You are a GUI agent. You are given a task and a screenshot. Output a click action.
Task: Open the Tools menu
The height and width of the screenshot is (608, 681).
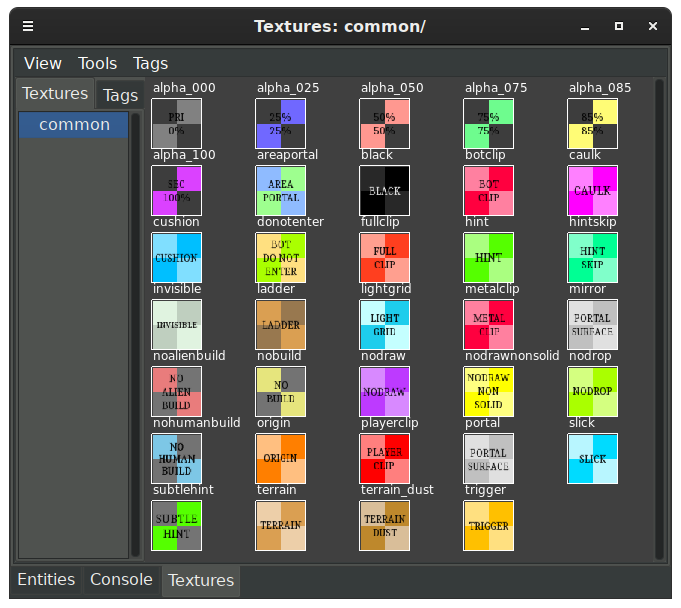coord(98,63)
